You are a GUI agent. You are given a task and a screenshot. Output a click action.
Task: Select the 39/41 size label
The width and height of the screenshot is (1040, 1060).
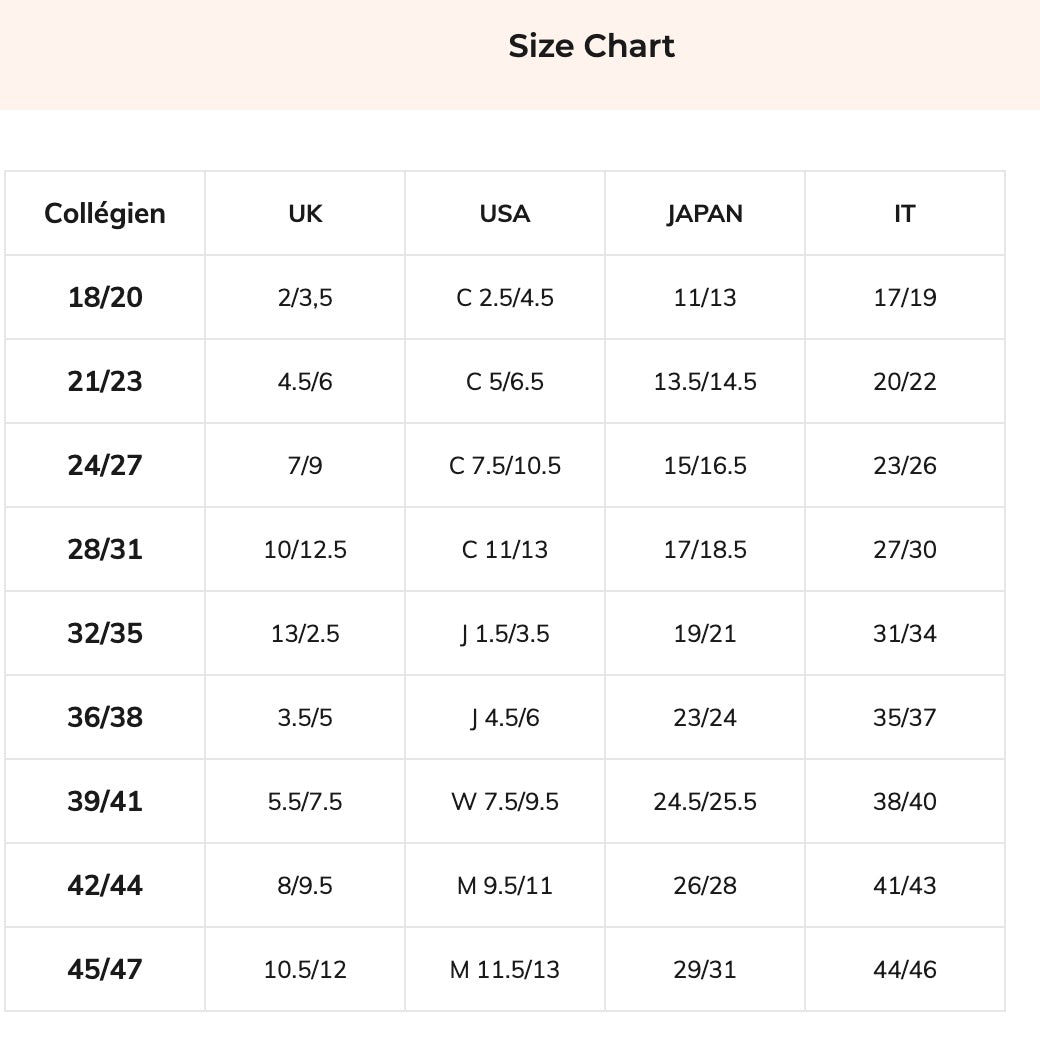[105, 801]
